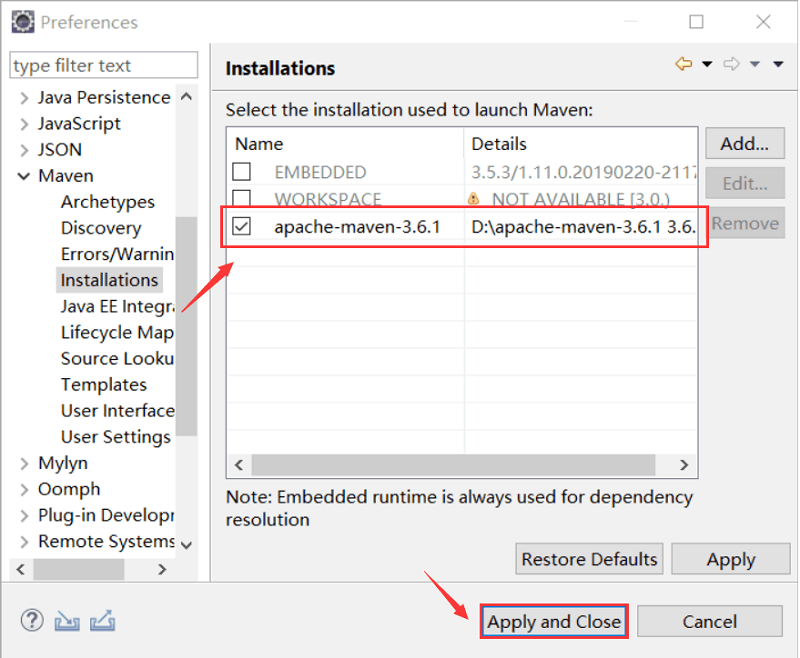
Task: Open Errors/Warnings preferences page
Action: (117, 254)
